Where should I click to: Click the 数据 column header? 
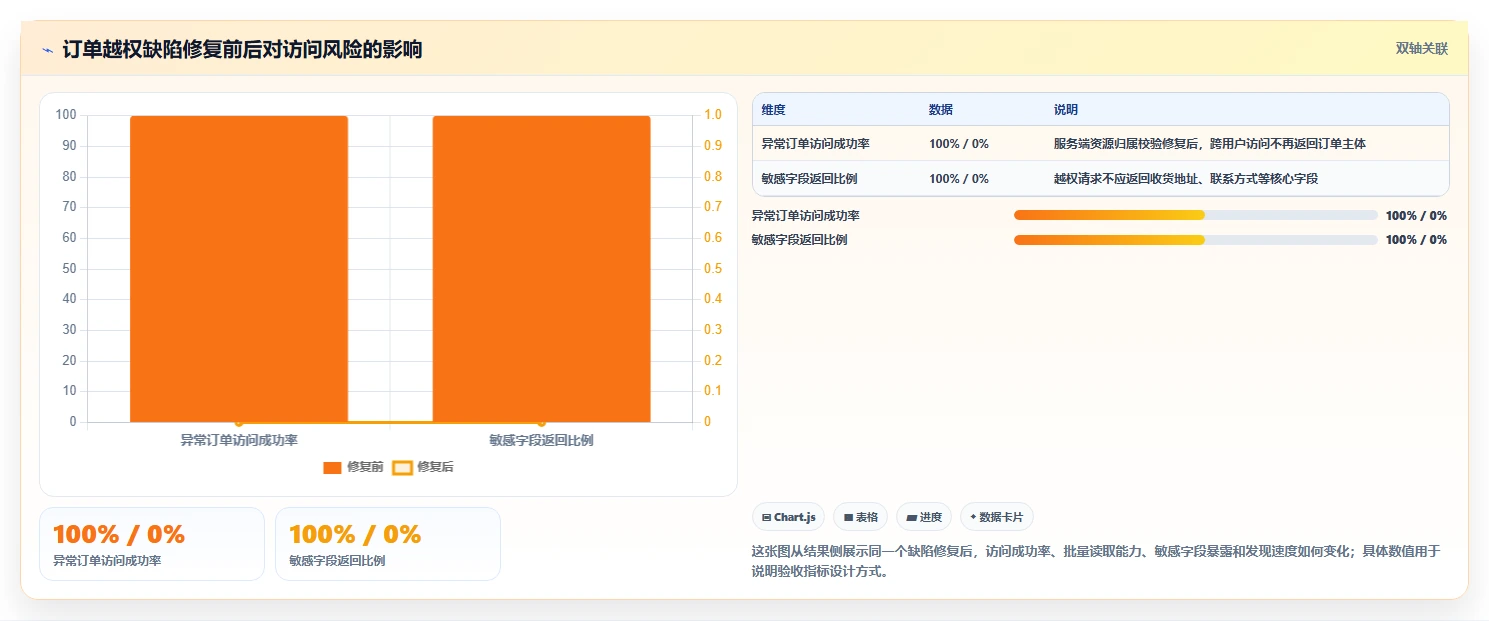[941, 110]
